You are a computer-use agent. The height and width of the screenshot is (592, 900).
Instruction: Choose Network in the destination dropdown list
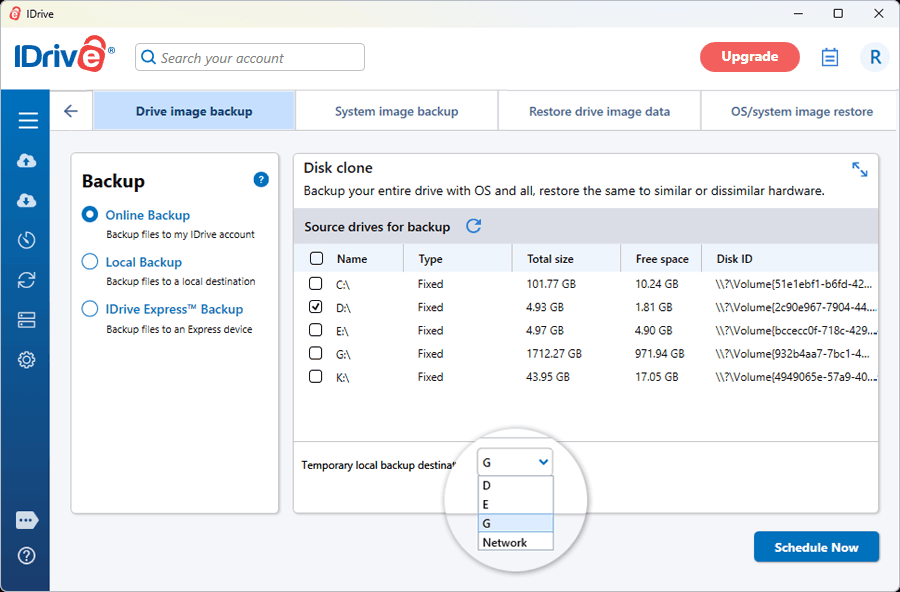(515, 543)
